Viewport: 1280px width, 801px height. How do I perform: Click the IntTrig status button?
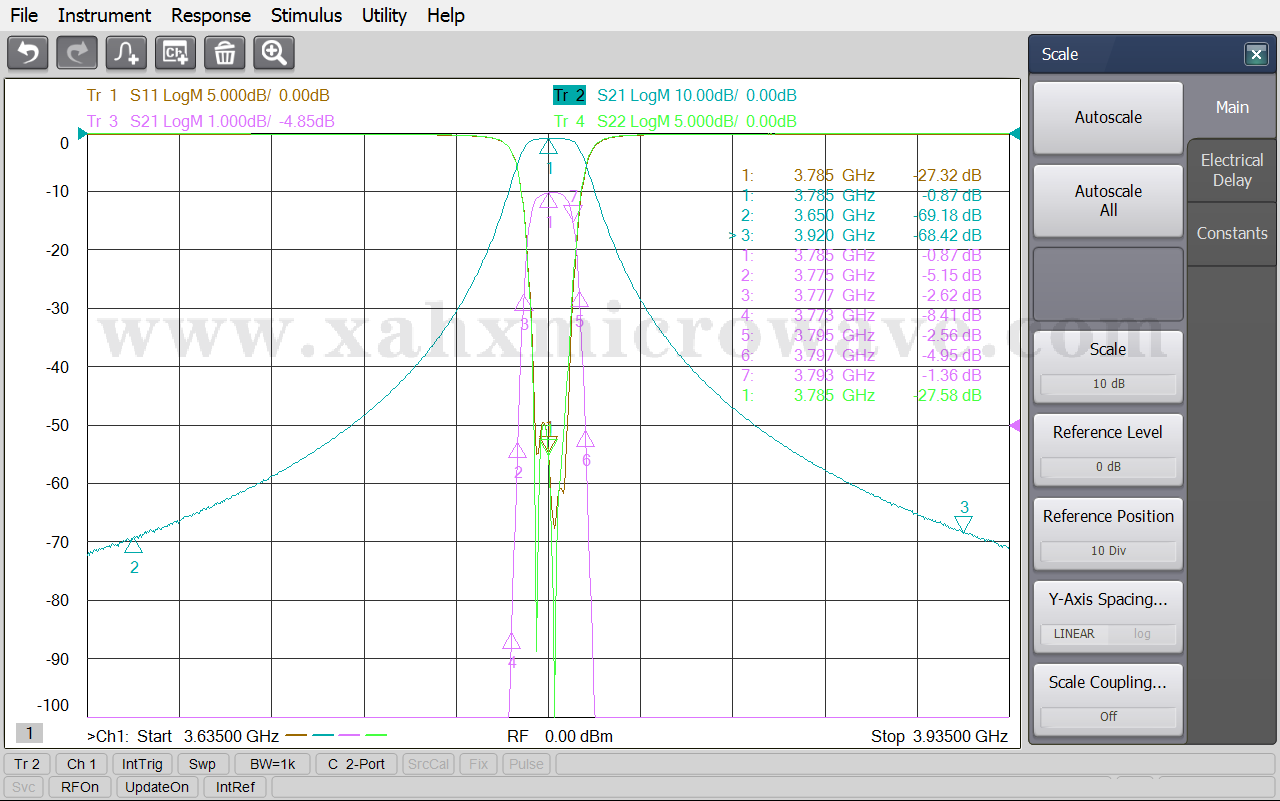(143, 764)
